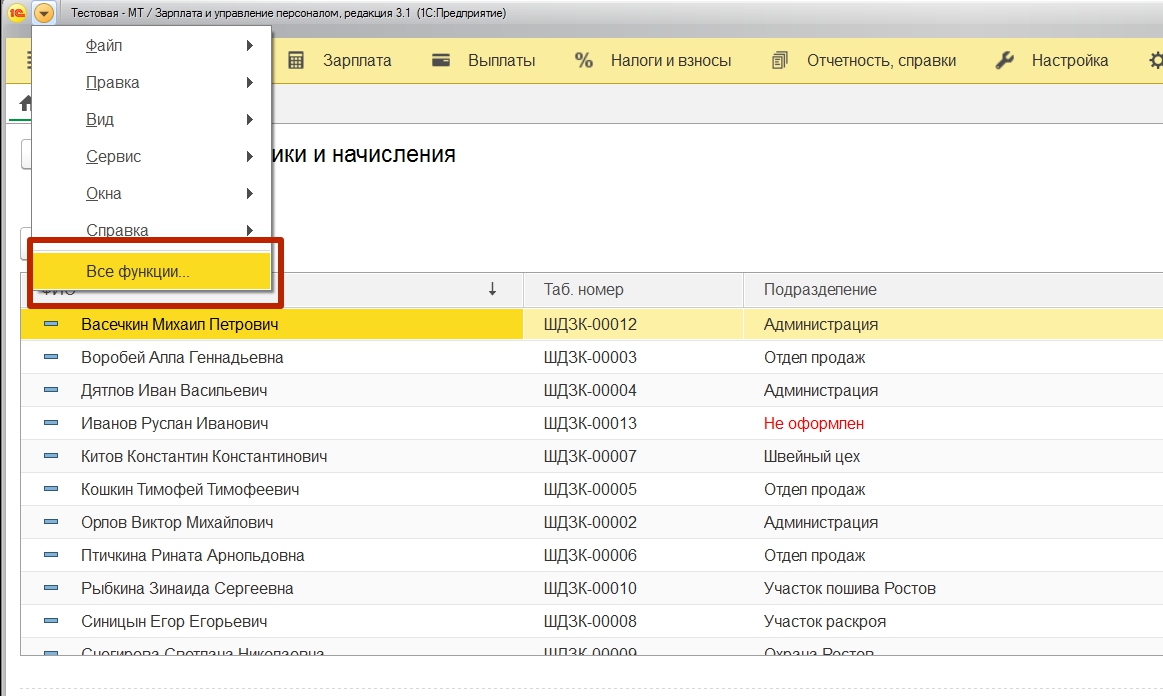Click the 1C application logo icon
Screen dimensions: 1163x696
pos(16,13)
